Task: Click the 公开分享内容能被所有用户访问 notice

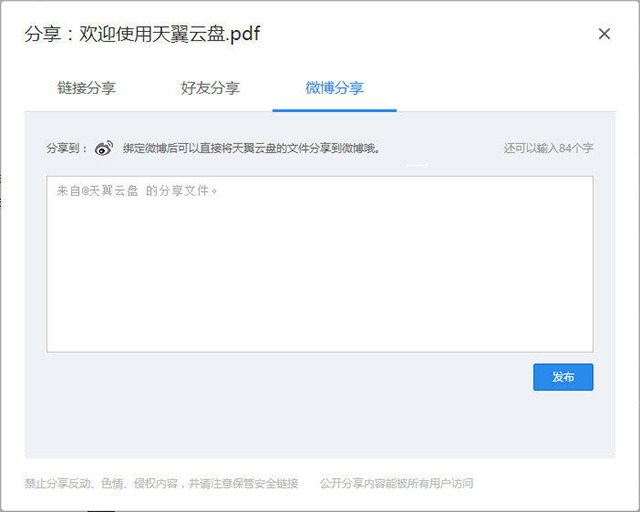Action: (396, 483)
